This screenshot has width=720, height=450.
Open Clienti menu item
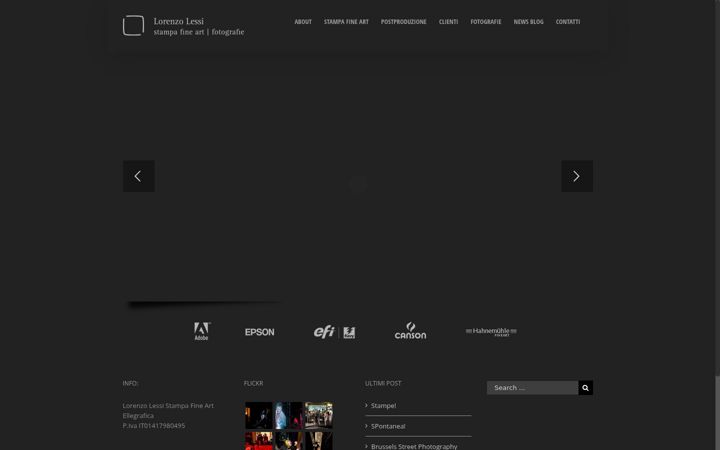click(448, 22)
